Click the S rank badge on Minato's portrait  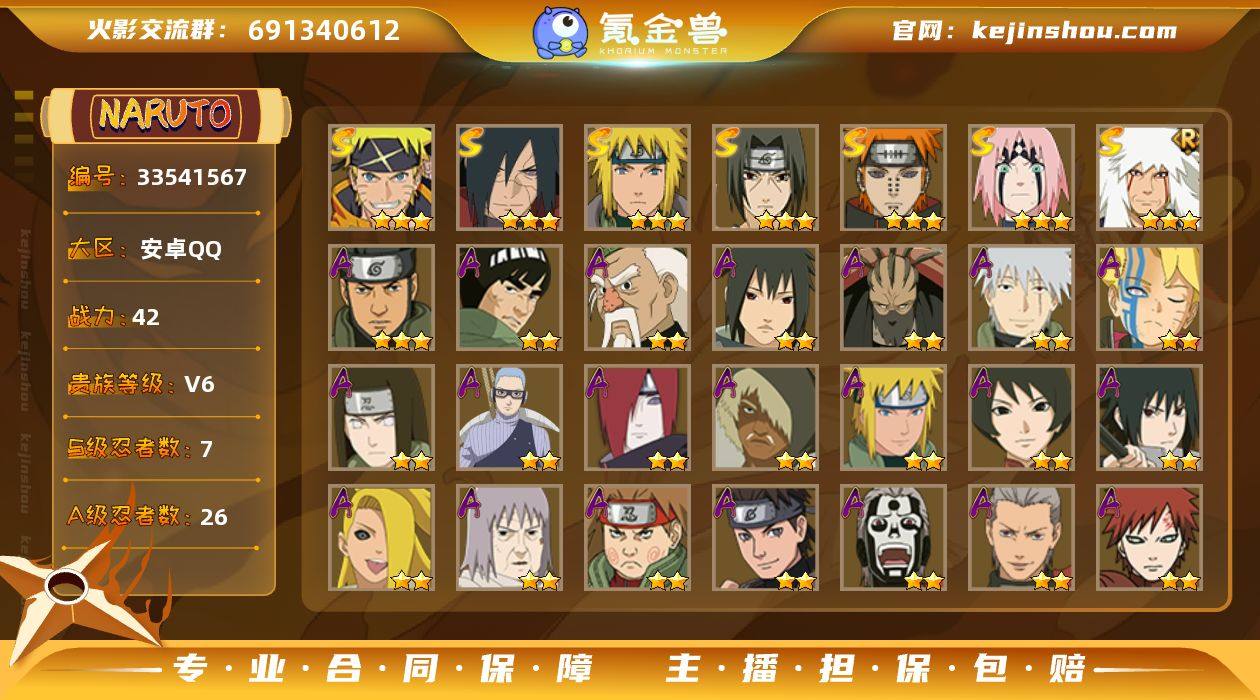(x=598, y=142)
